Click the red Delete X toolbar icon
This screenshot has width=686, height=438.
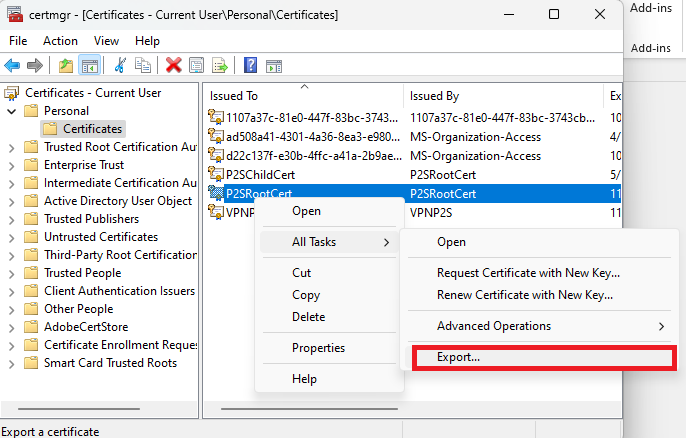point(173,65)
